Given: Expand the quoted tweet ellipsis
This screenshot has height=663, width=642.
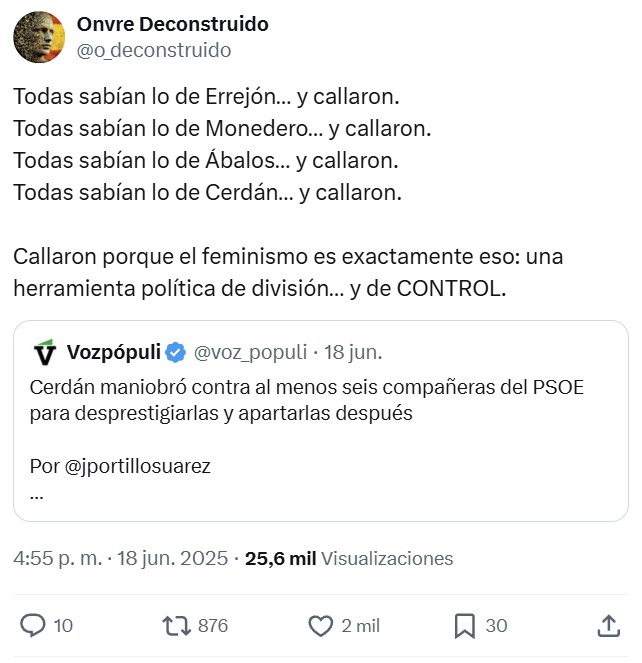Looking at the screenshot, I should [x=37, y=494].
